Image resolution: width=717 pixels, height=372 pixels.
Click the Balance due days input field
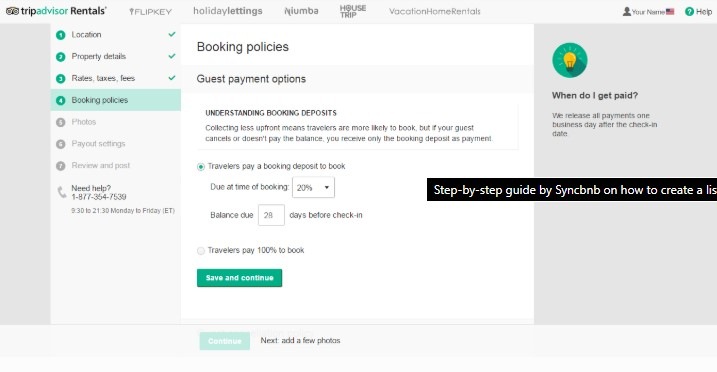[x=271, y=215]
